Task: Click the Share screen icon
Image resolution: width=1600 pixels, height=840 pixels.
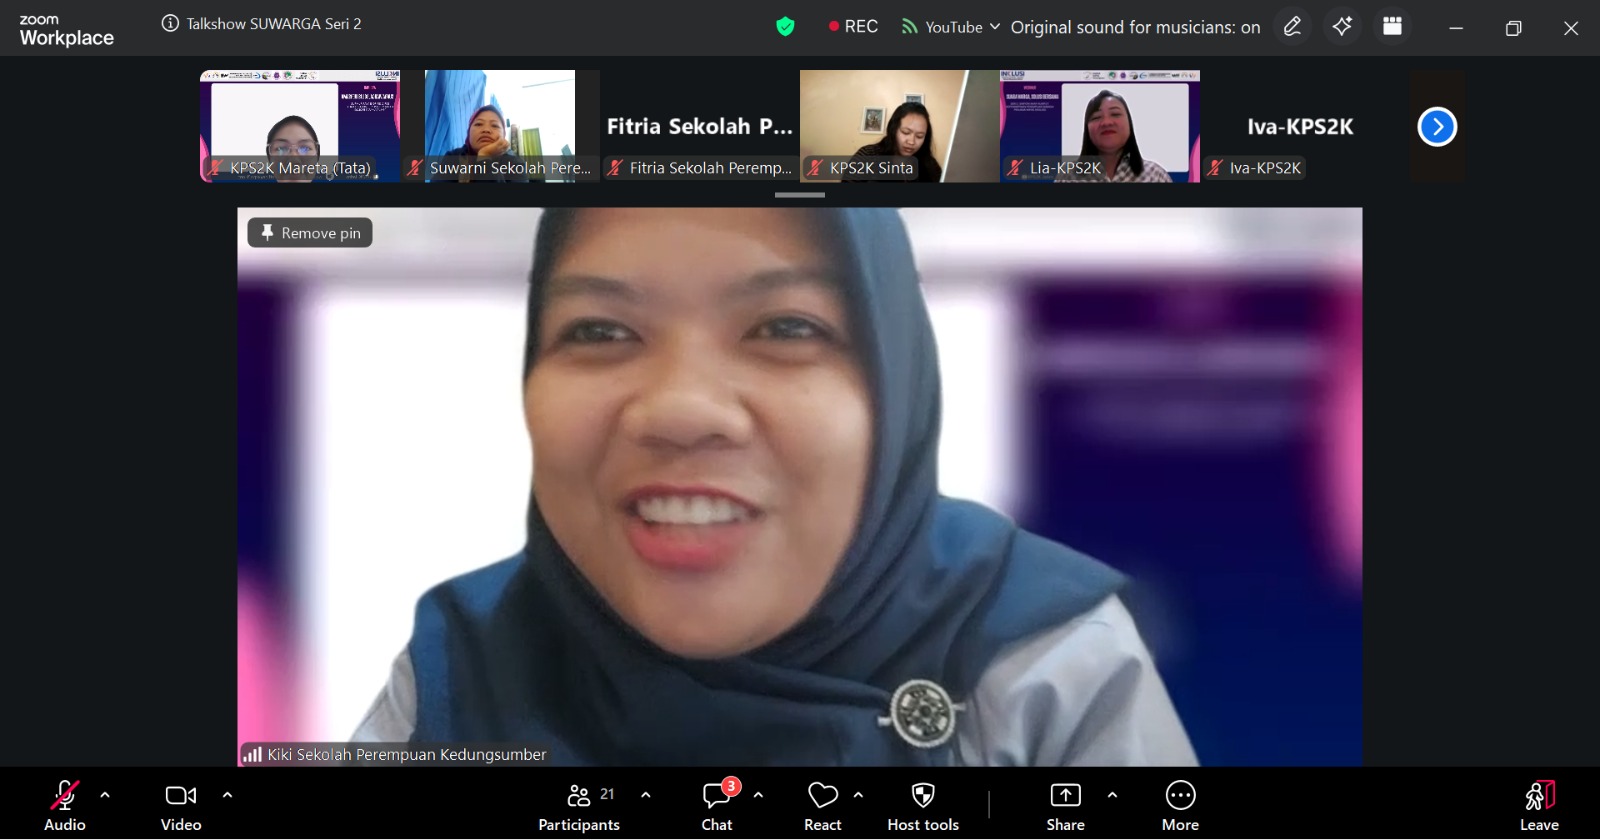Action: 1065,806
